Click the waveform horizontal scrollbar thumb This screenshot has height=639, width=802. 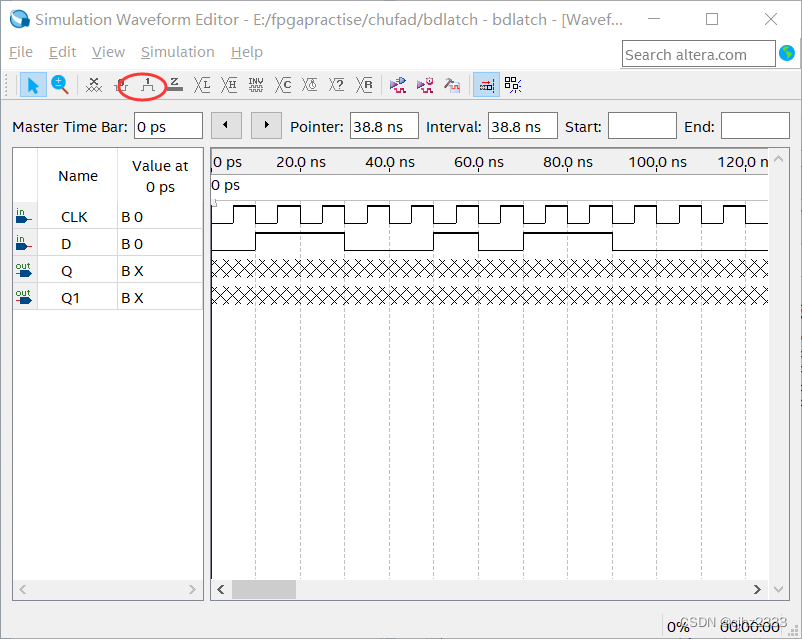click(x=264, y=589)
